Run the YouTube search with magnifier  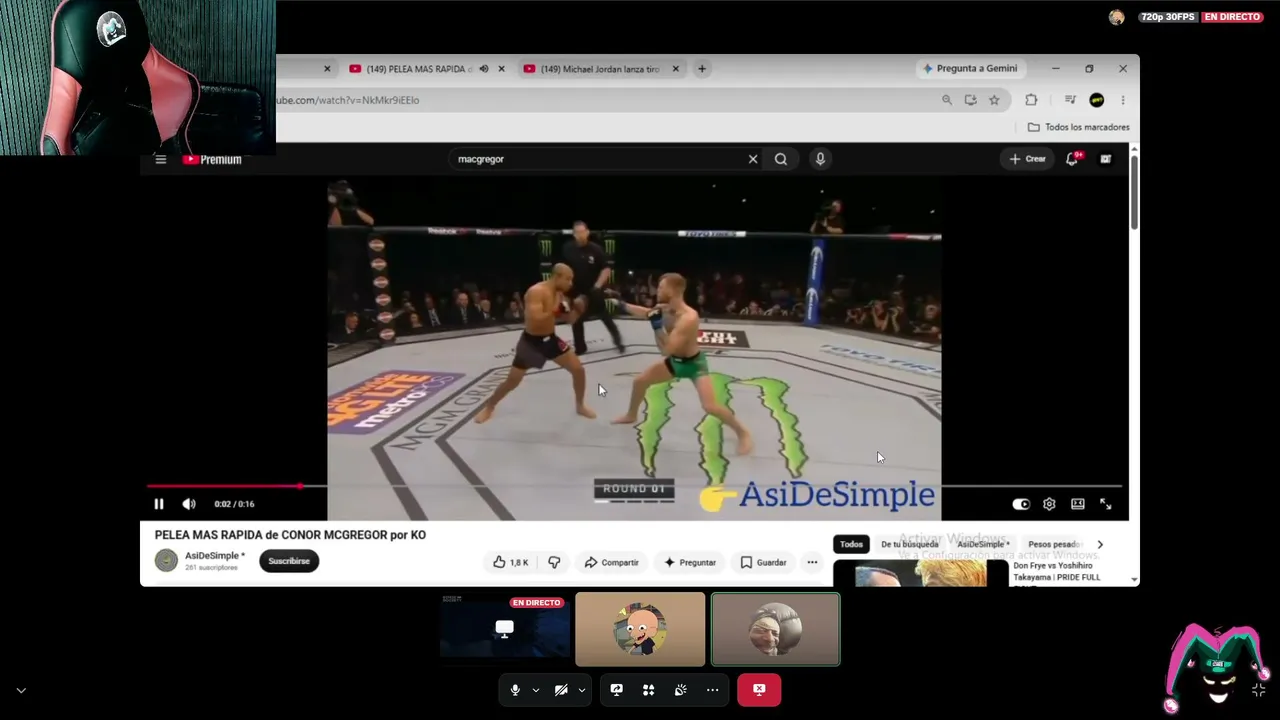pos(781,159)
